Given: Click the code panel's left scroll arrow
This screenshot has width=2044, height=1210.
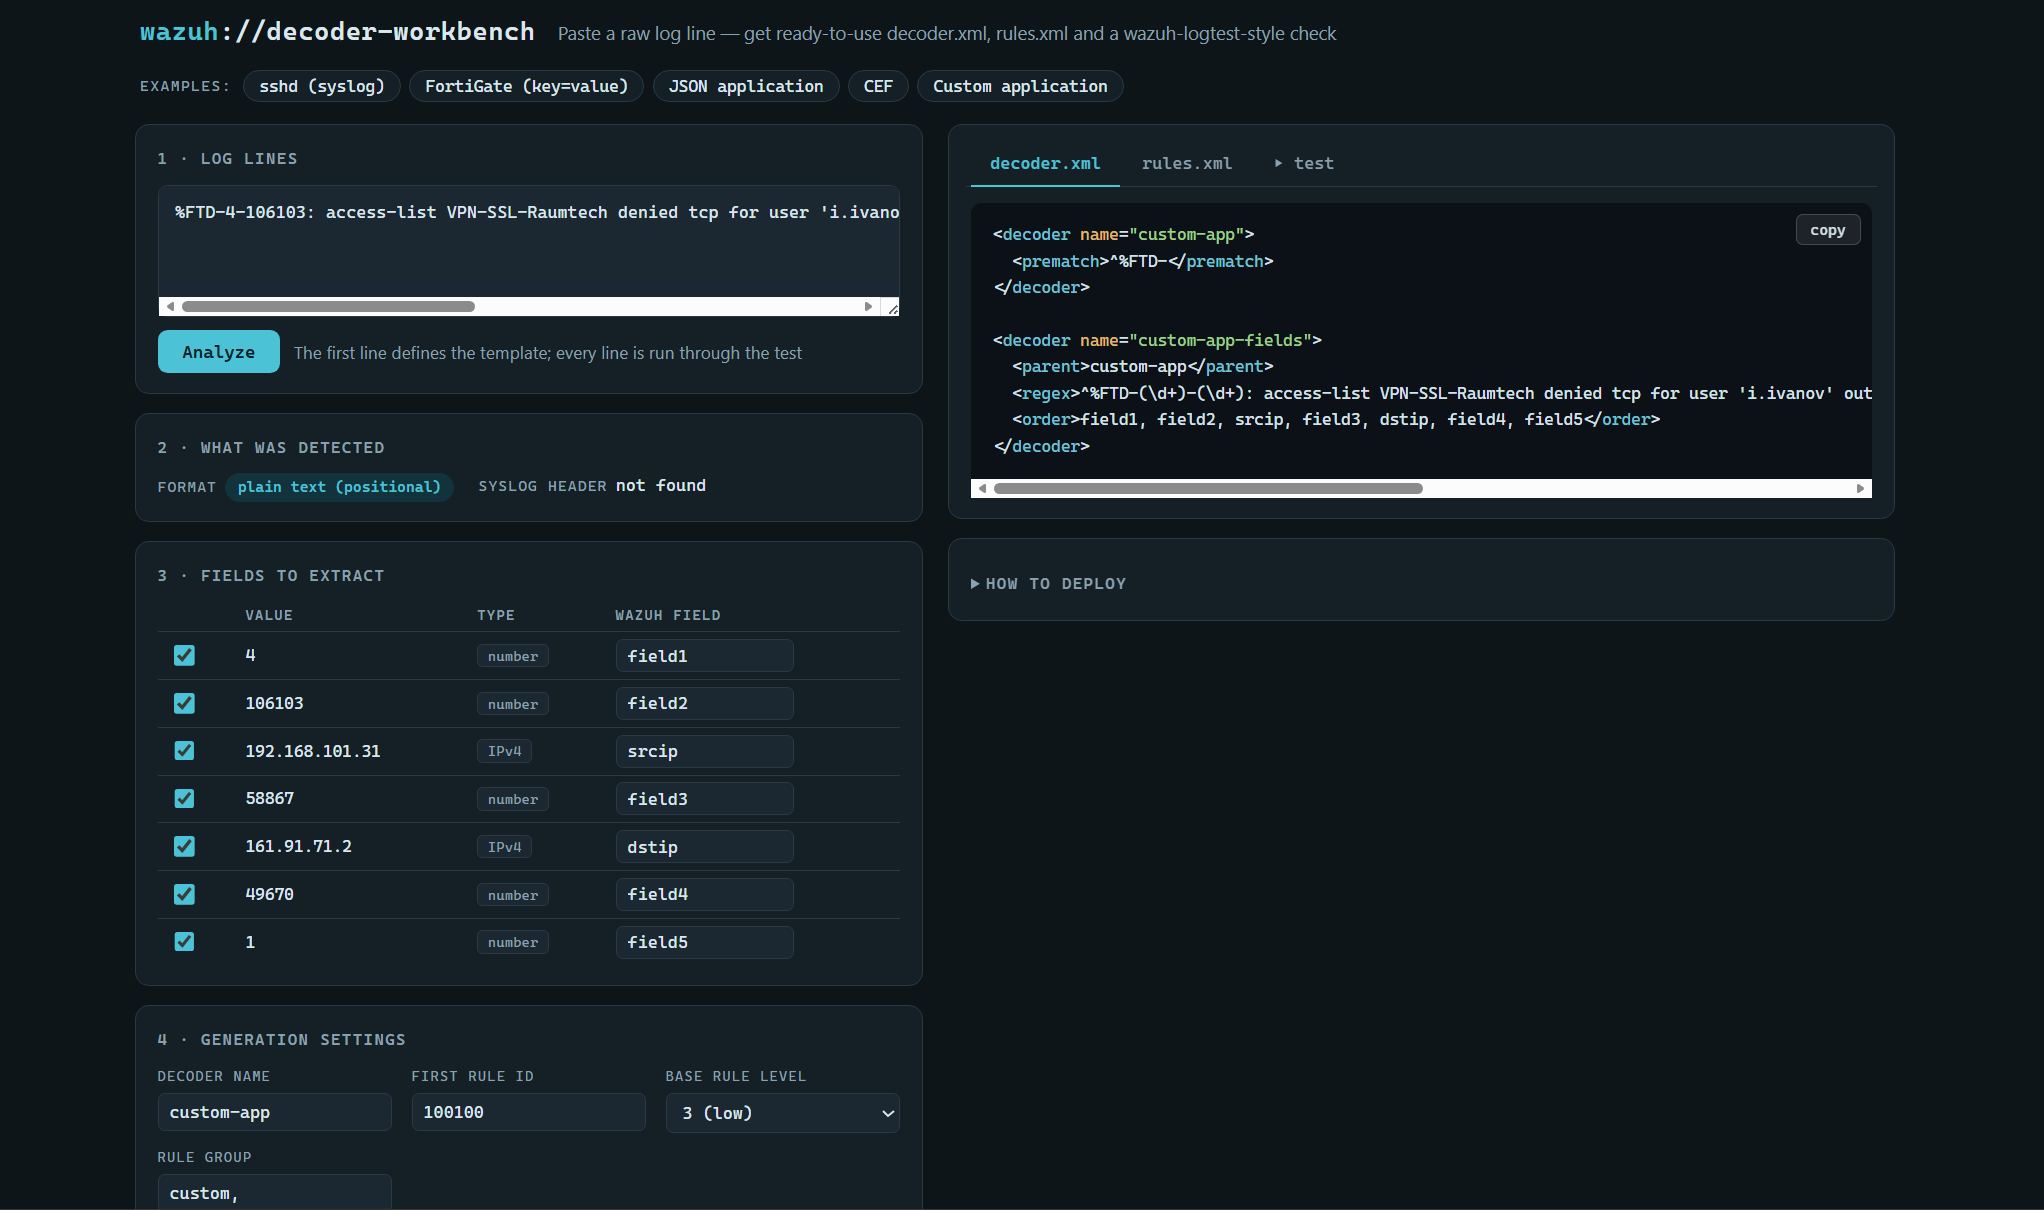Looking at the screenshot, I should point(983,489).
